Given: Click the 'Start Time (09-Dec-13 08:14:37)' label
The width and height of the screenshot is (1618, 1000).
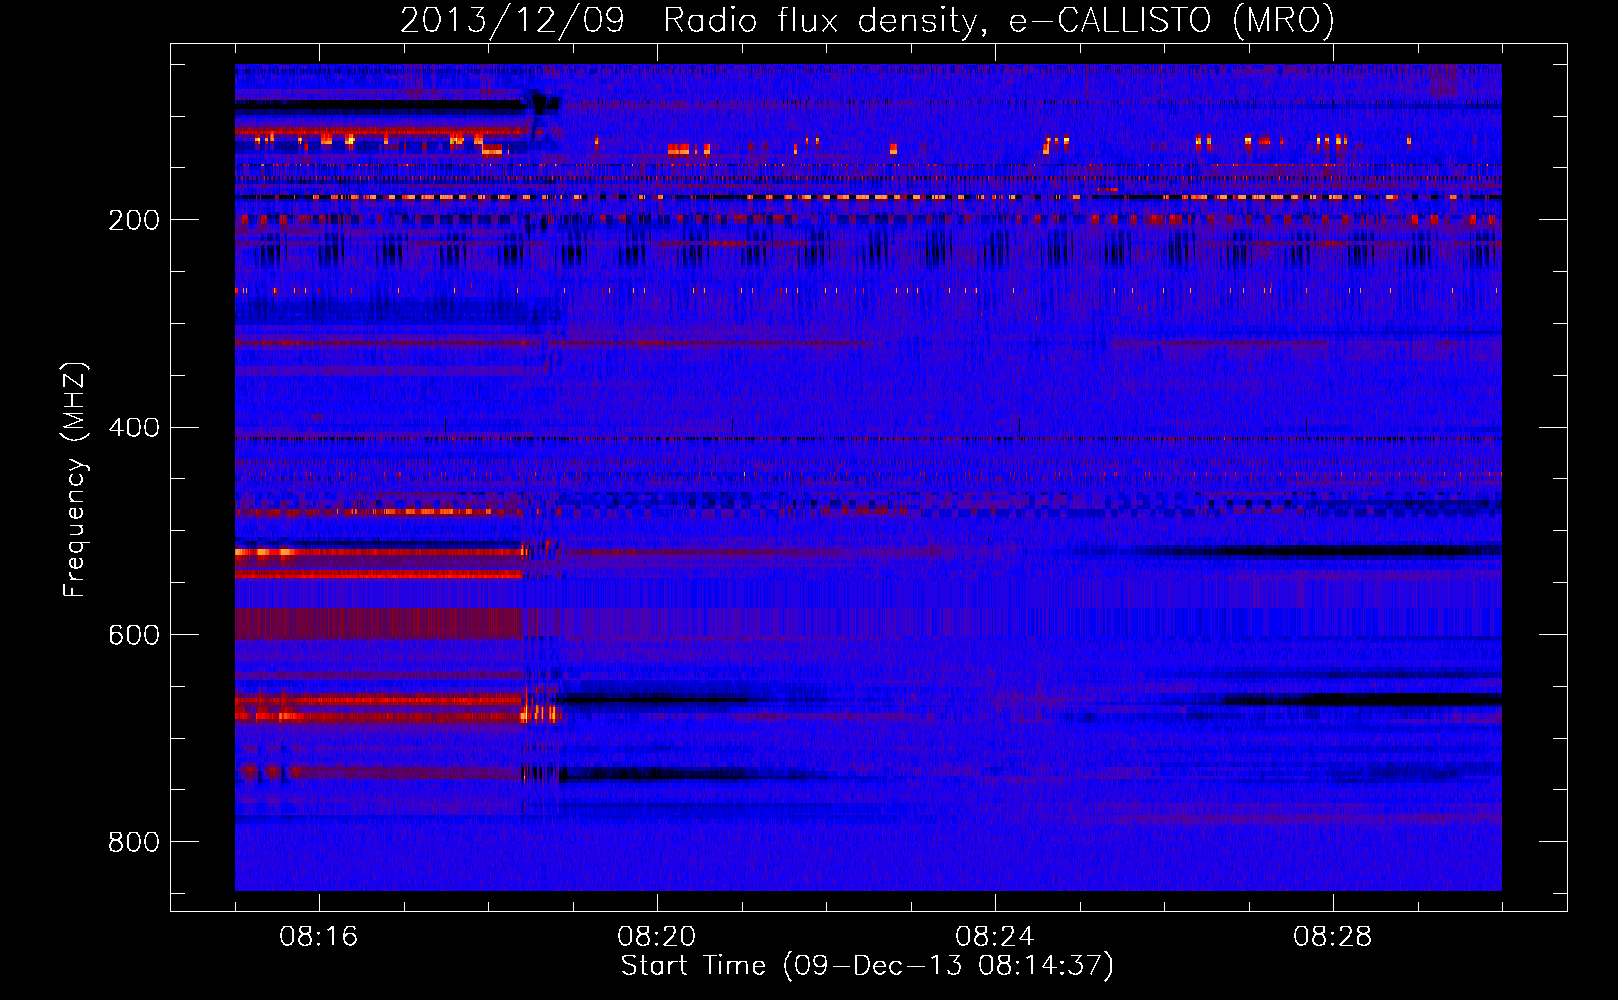Looking at the screenshot, I should click(867, 966).
